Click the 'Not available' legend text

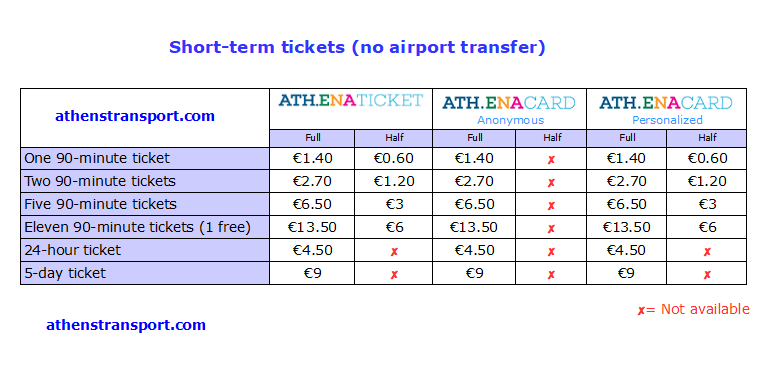click(x=705, y=309)
